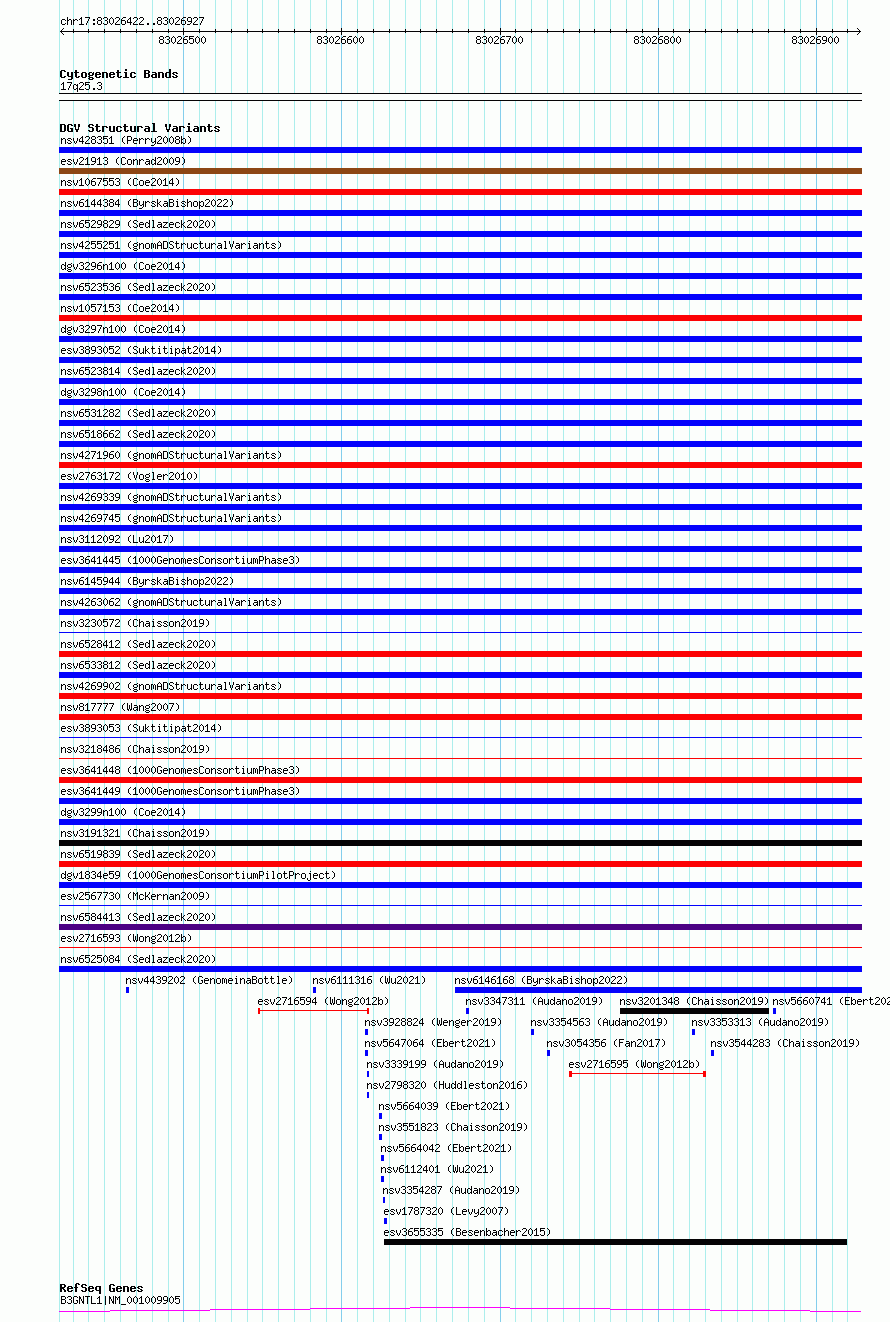This screenshot has height=1322, width=890.
Task: Click nsv817777 (Wang2007) variant label
Action: point(120,707)
